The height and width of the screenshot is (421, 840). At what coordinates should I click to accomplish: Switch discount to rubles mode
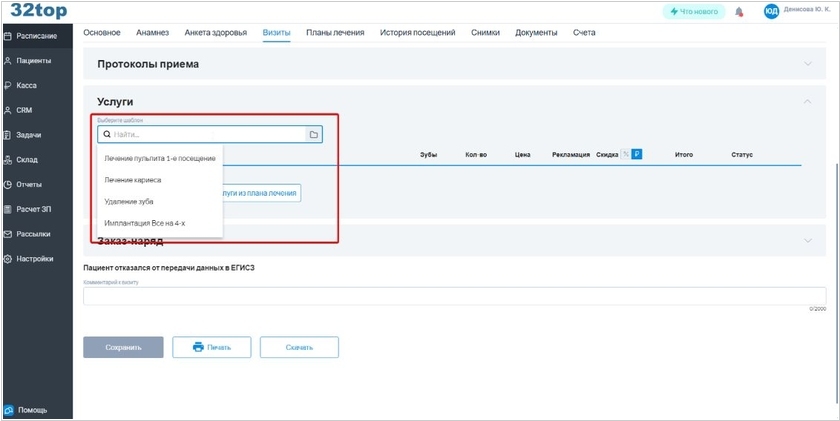[x=637, y=154]
